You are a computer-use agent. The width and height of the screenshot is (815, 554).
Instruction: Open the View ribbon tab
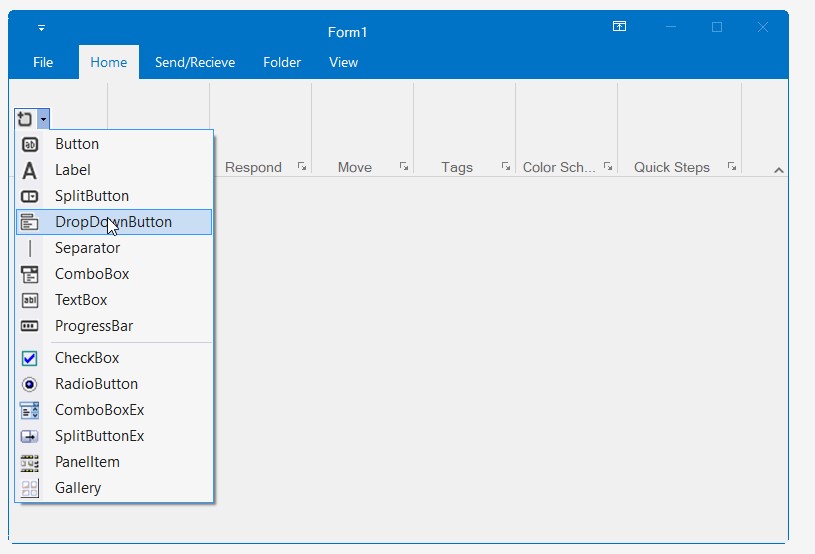344,62
